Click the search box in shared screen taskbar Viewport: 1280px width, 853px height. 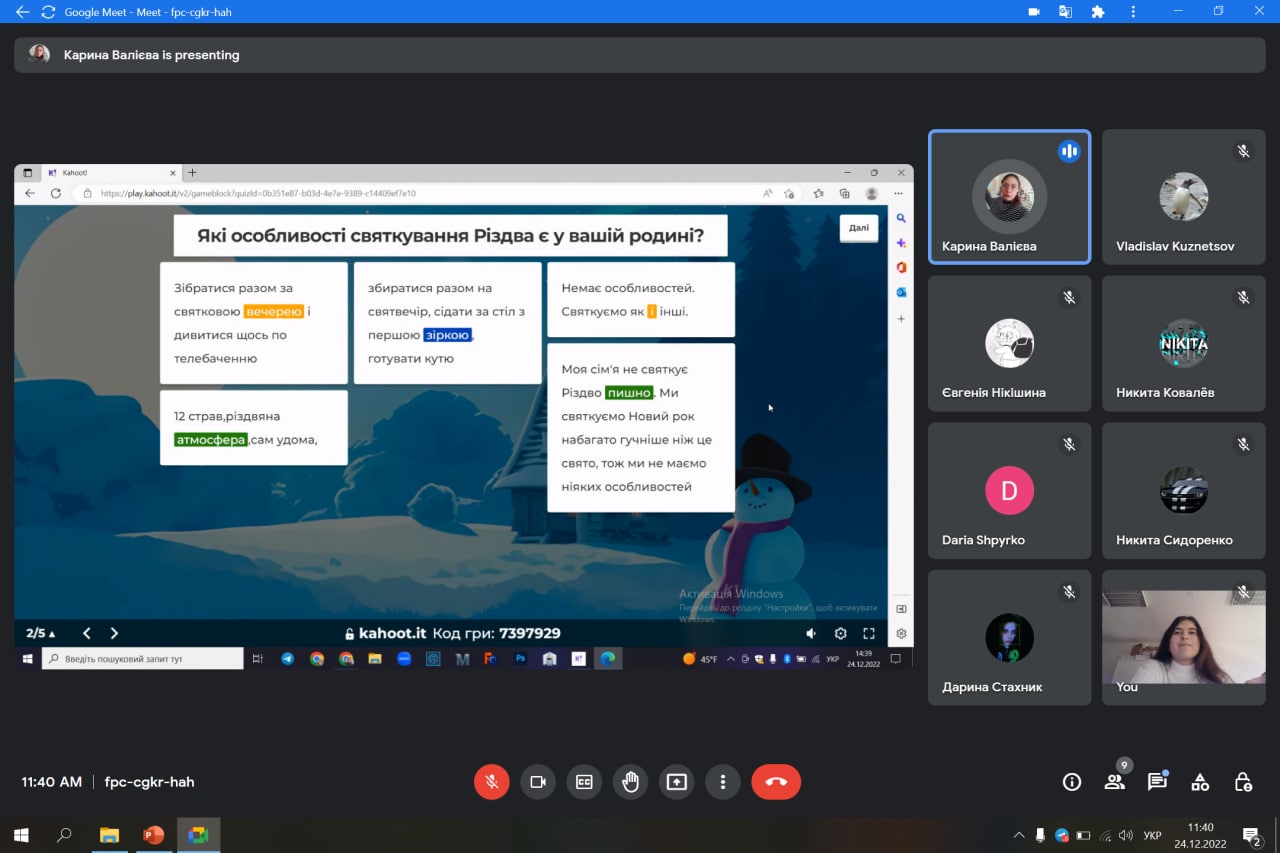pyautogui.click(x=142, y=659)
